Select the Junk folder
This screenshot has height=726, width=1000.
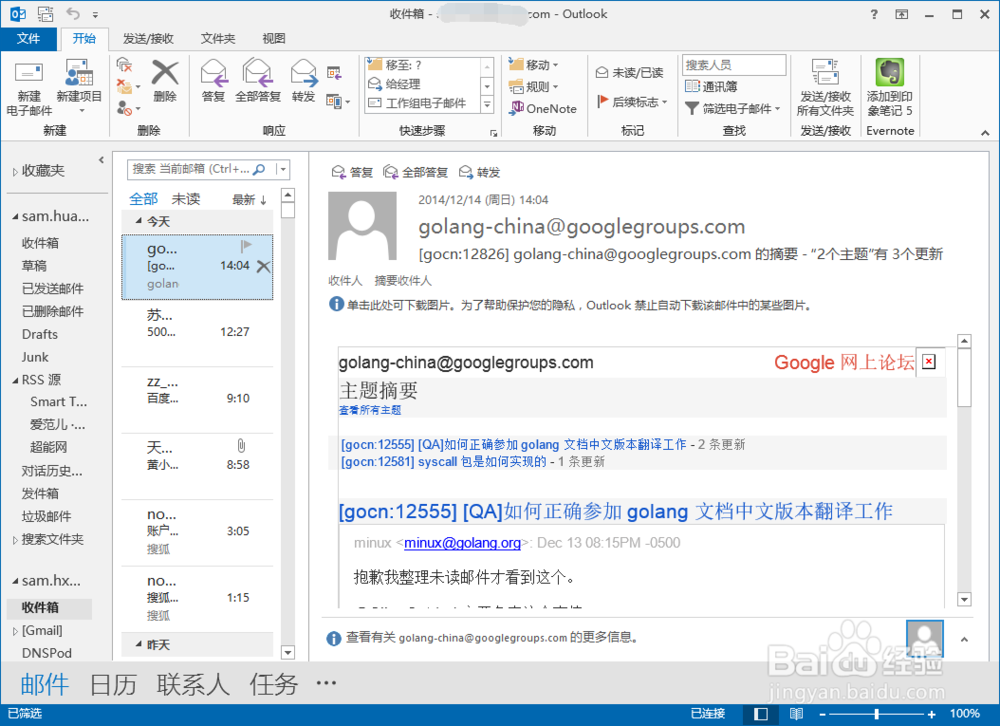(x=35, y=357)
